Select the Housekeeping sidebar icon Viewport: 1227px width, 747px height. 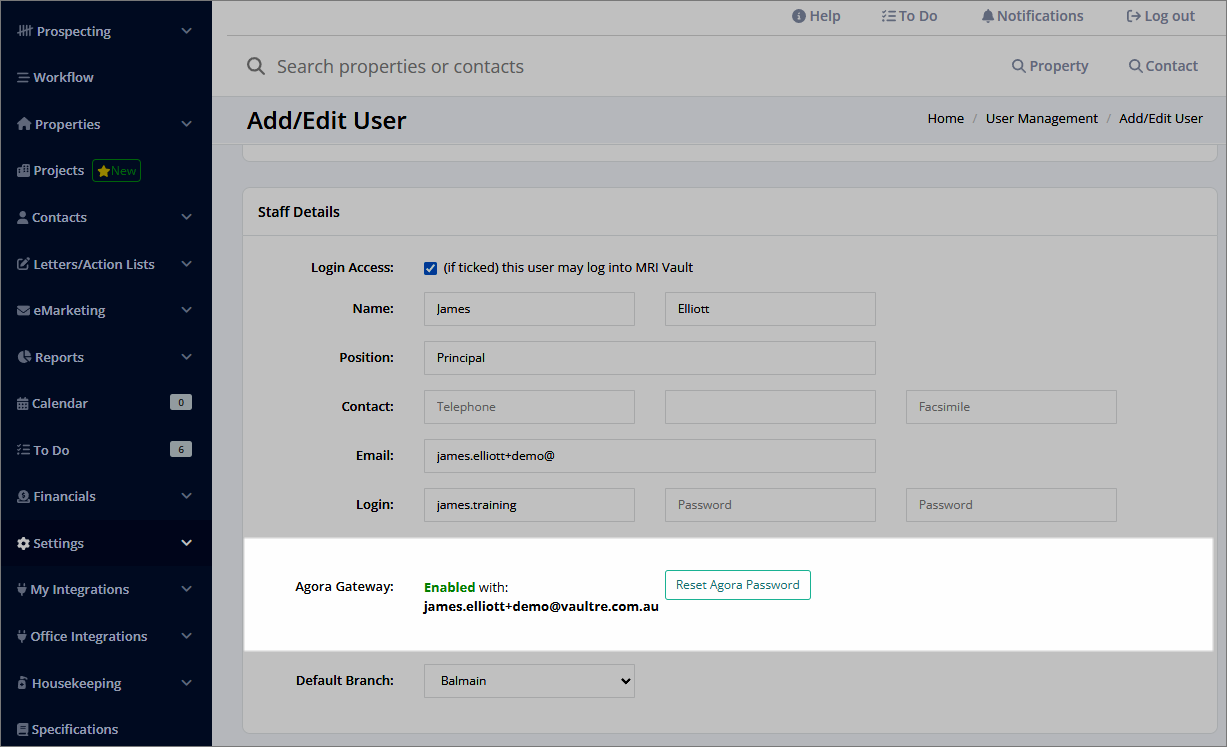pyautogui.click(x=22, y=683)
